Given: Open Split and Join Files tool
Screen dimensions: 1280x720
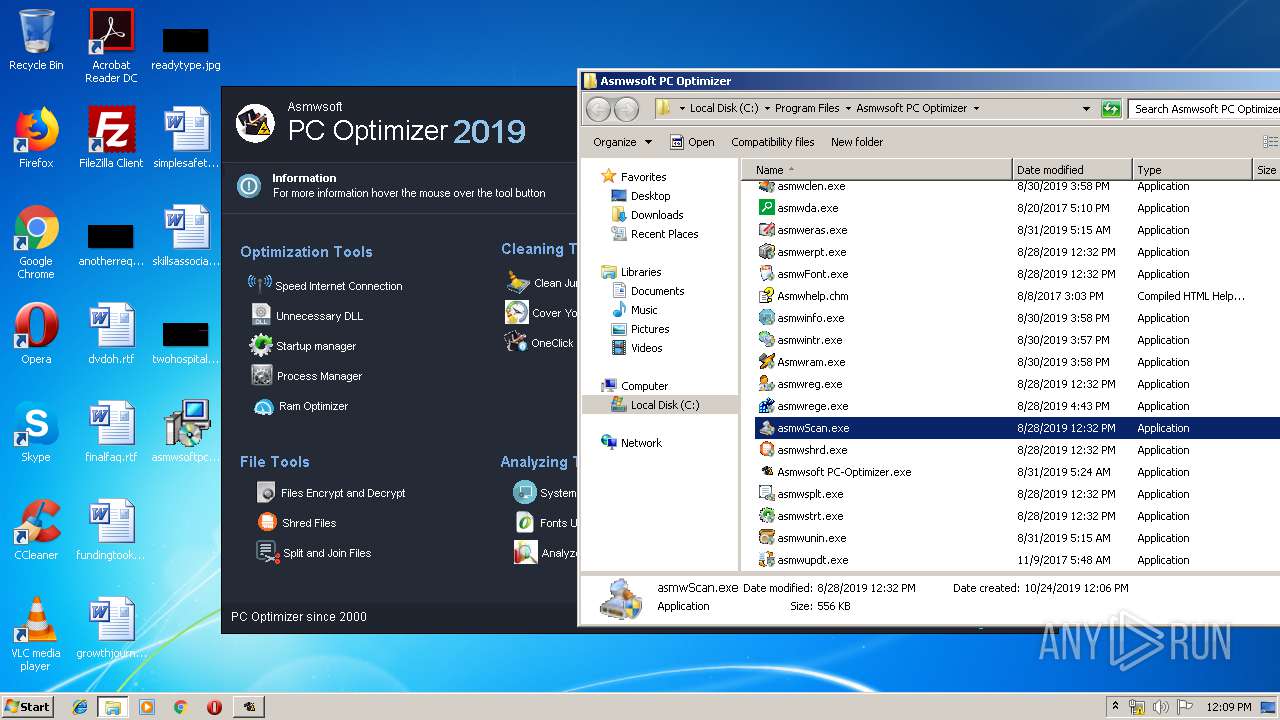Looking at the screenshot, I should click(314, 553).
